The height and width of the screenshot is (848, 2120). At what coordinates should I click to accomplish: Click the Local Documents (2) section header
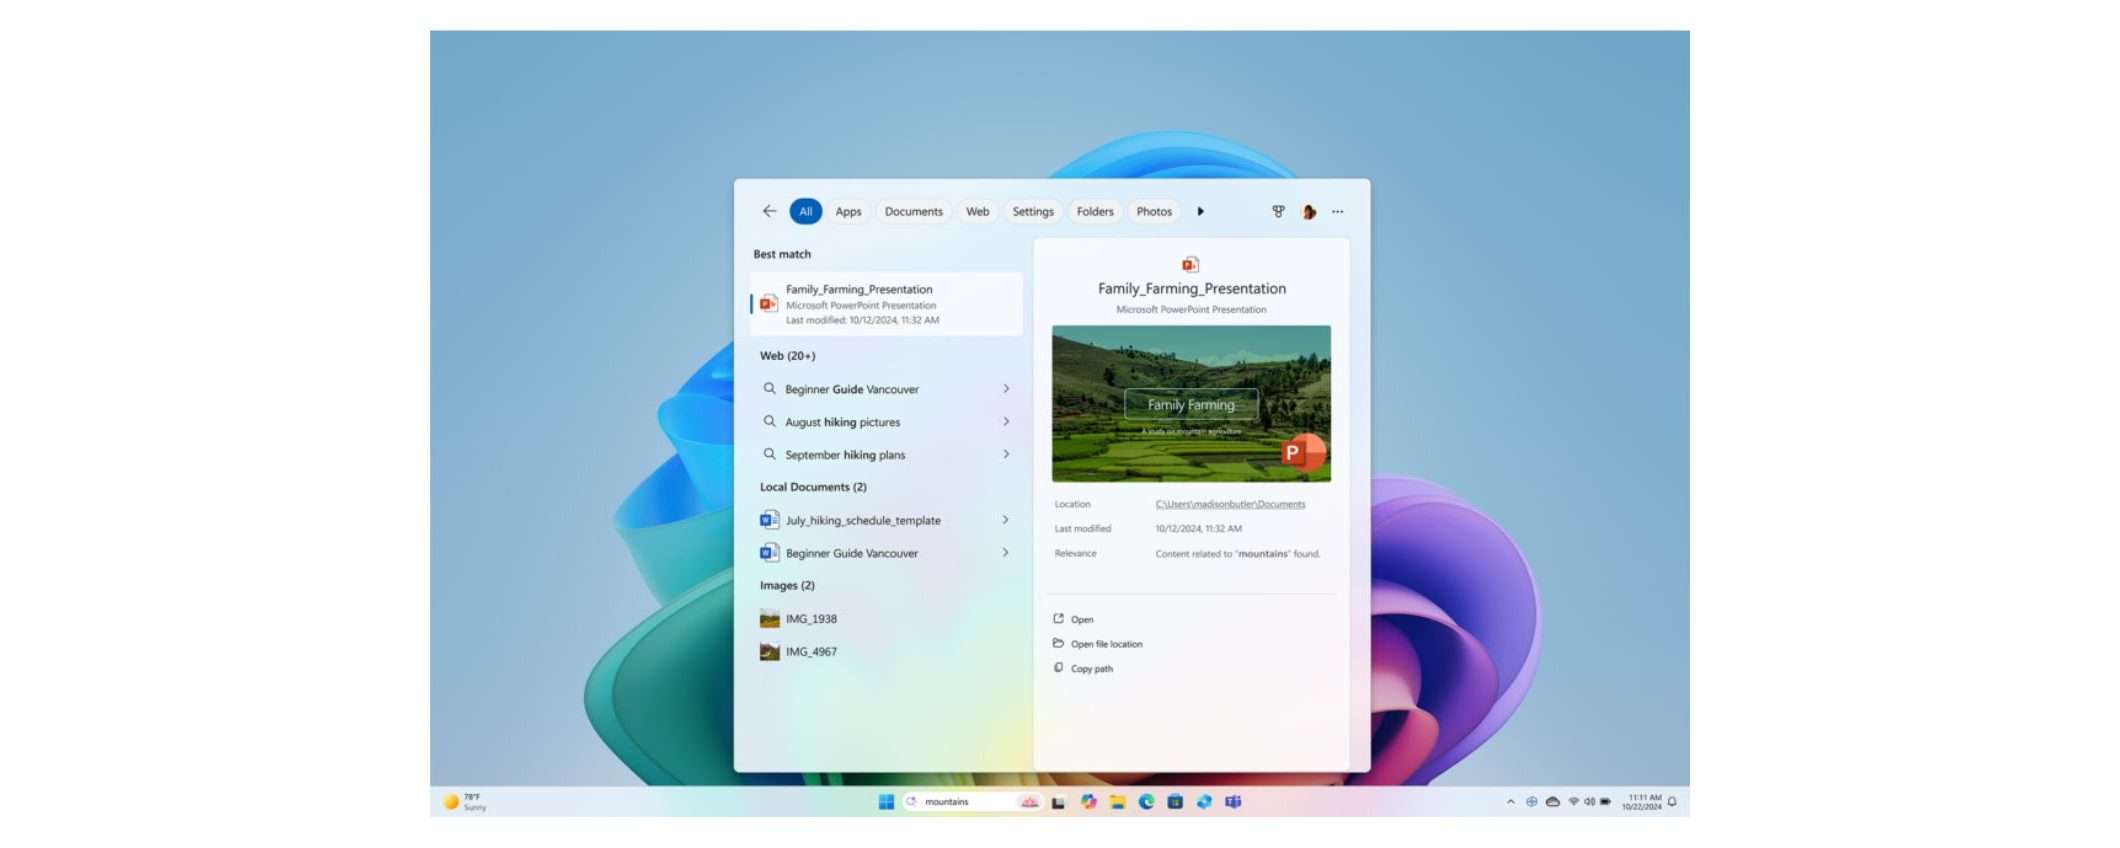pyautogui.click(x=813, y=487)
